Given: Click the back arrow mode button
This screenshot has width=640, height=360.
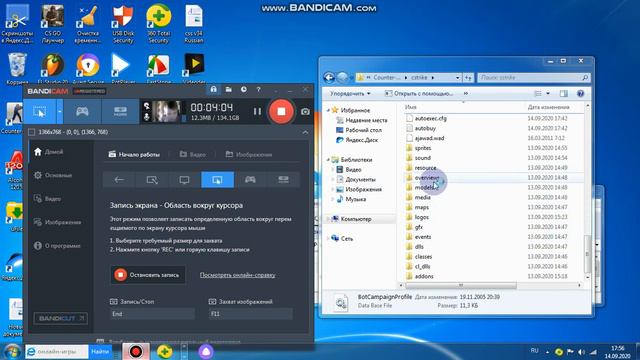Looking at the screenshot, I should [x=119, y=180].
